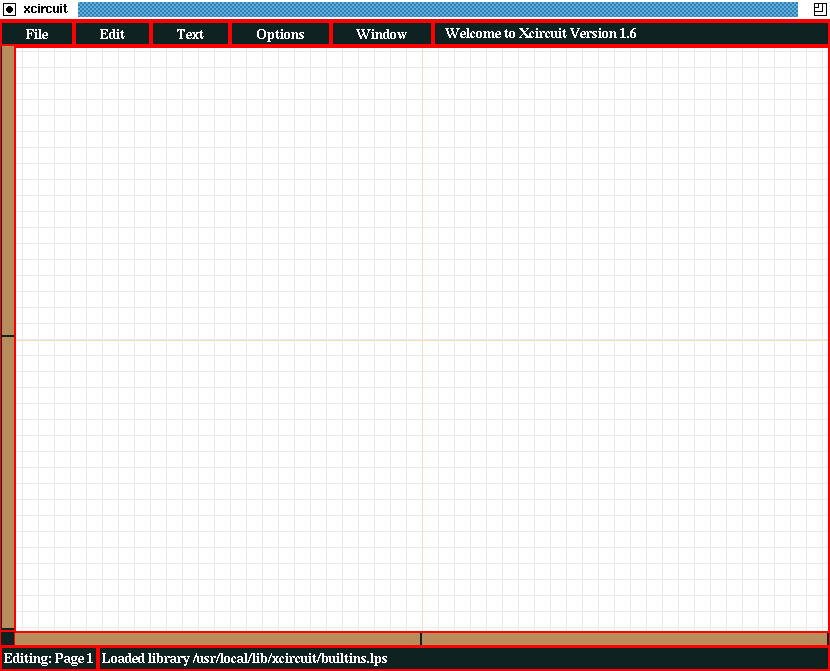Open the Text menu
Viewport: 830px width, 671px height.
pyautogui.click(x=190, y=34)
